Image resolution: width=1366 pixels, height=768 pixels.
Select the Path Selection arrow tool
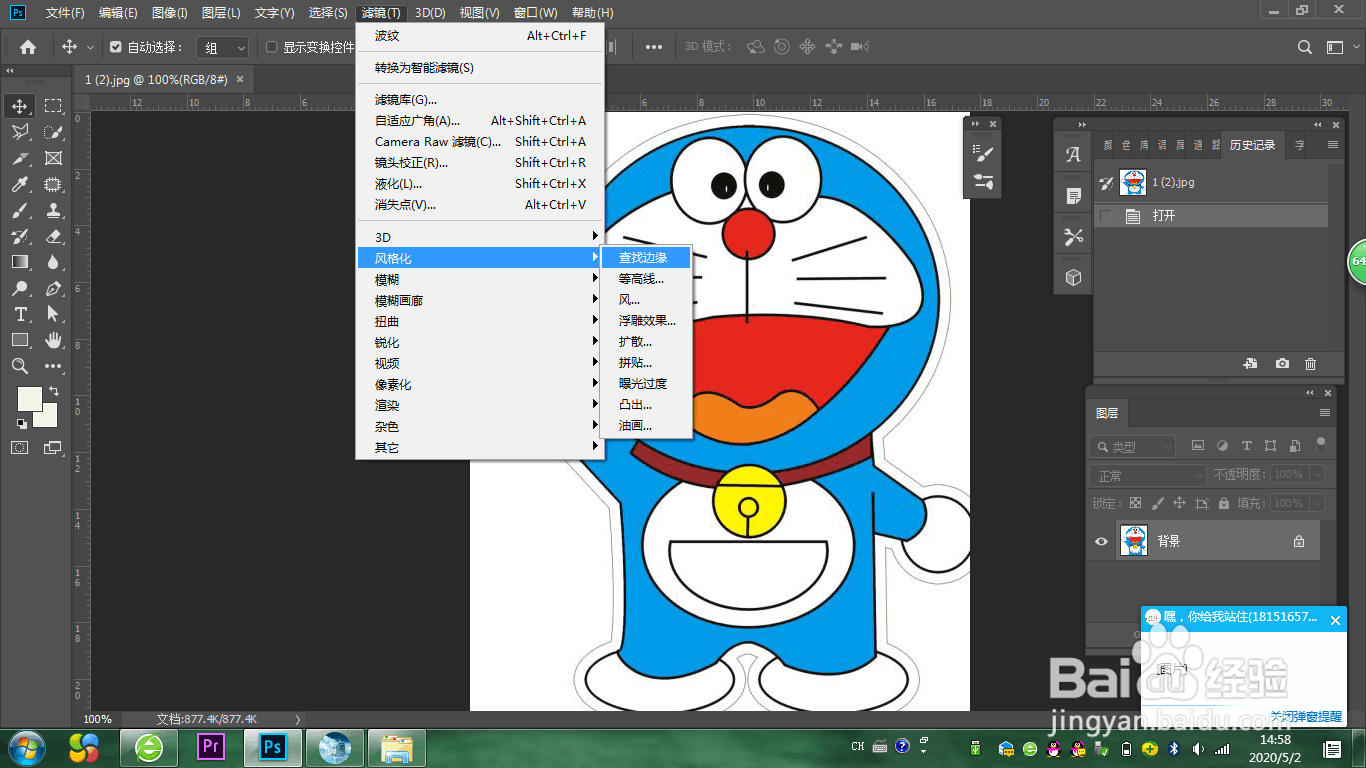(53, 314)
